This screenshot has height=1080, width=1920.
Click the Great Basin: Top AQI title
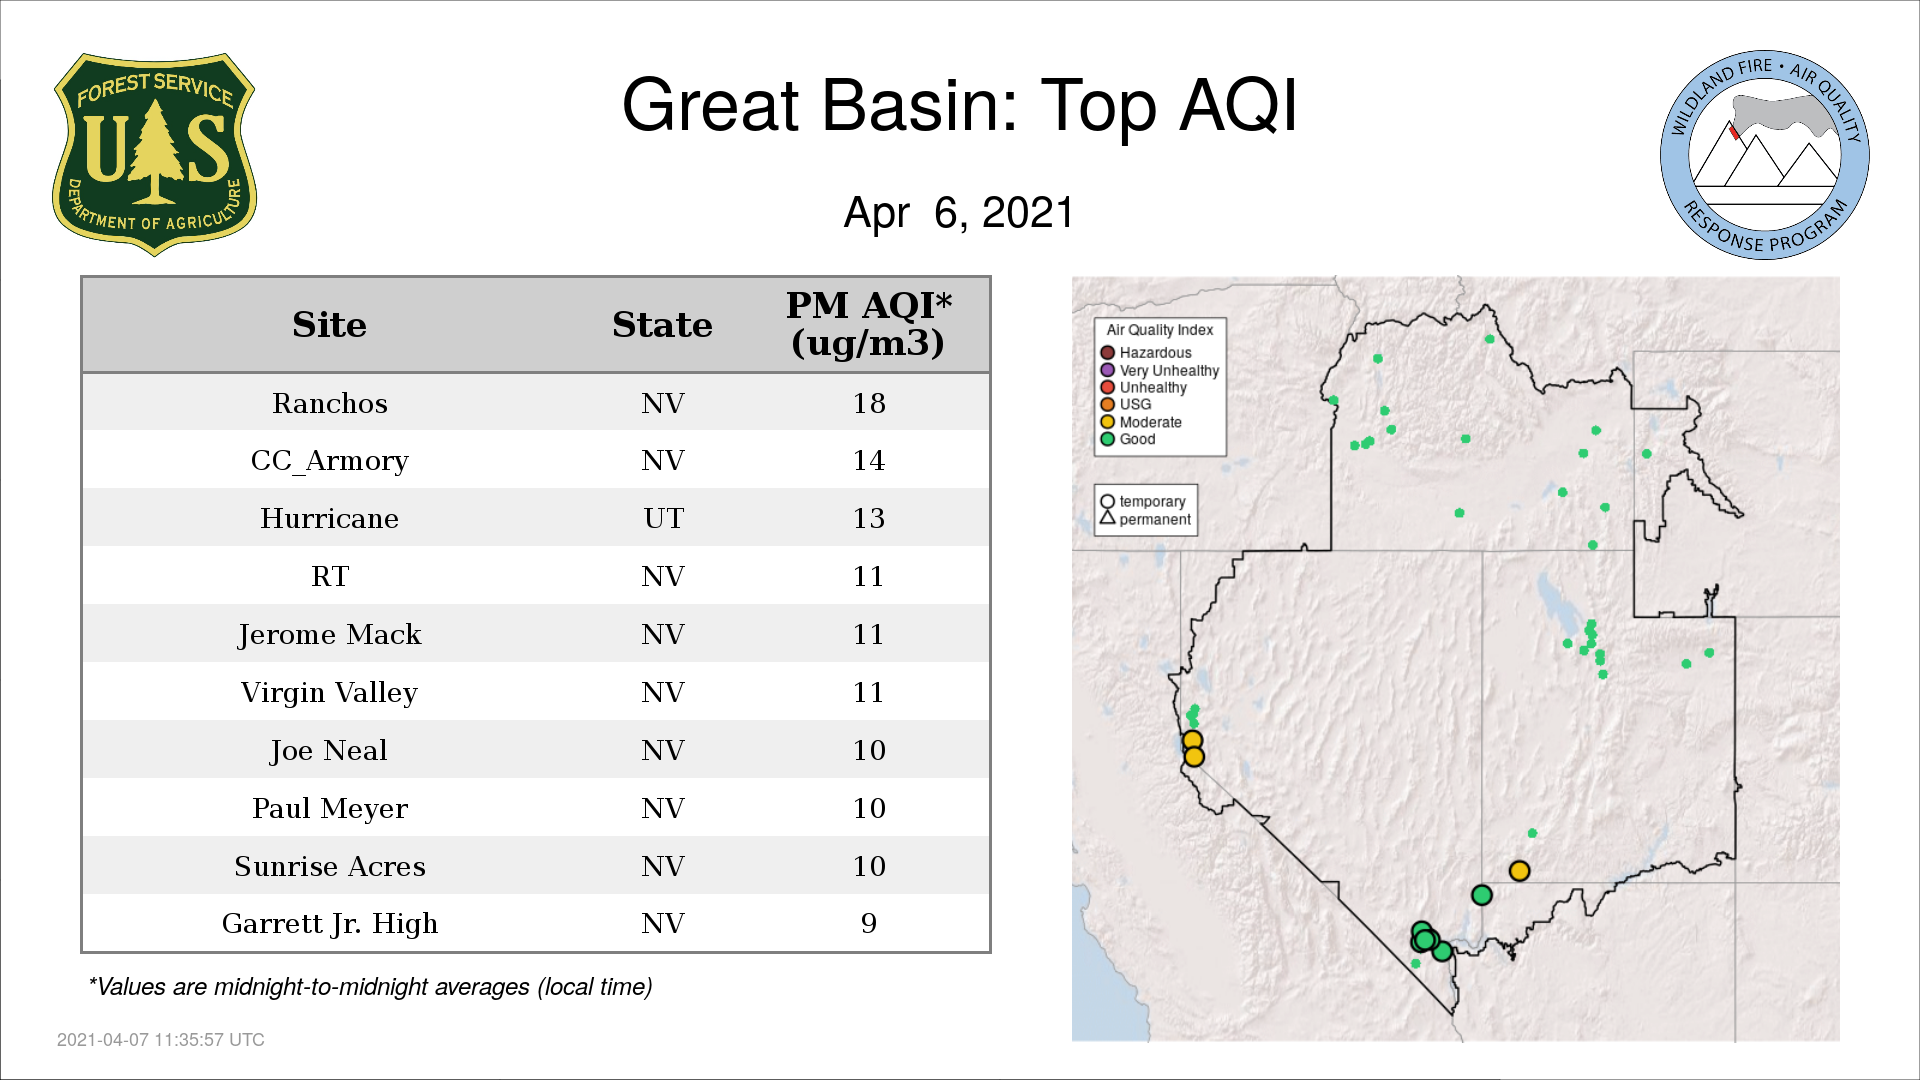click(960, 106)
